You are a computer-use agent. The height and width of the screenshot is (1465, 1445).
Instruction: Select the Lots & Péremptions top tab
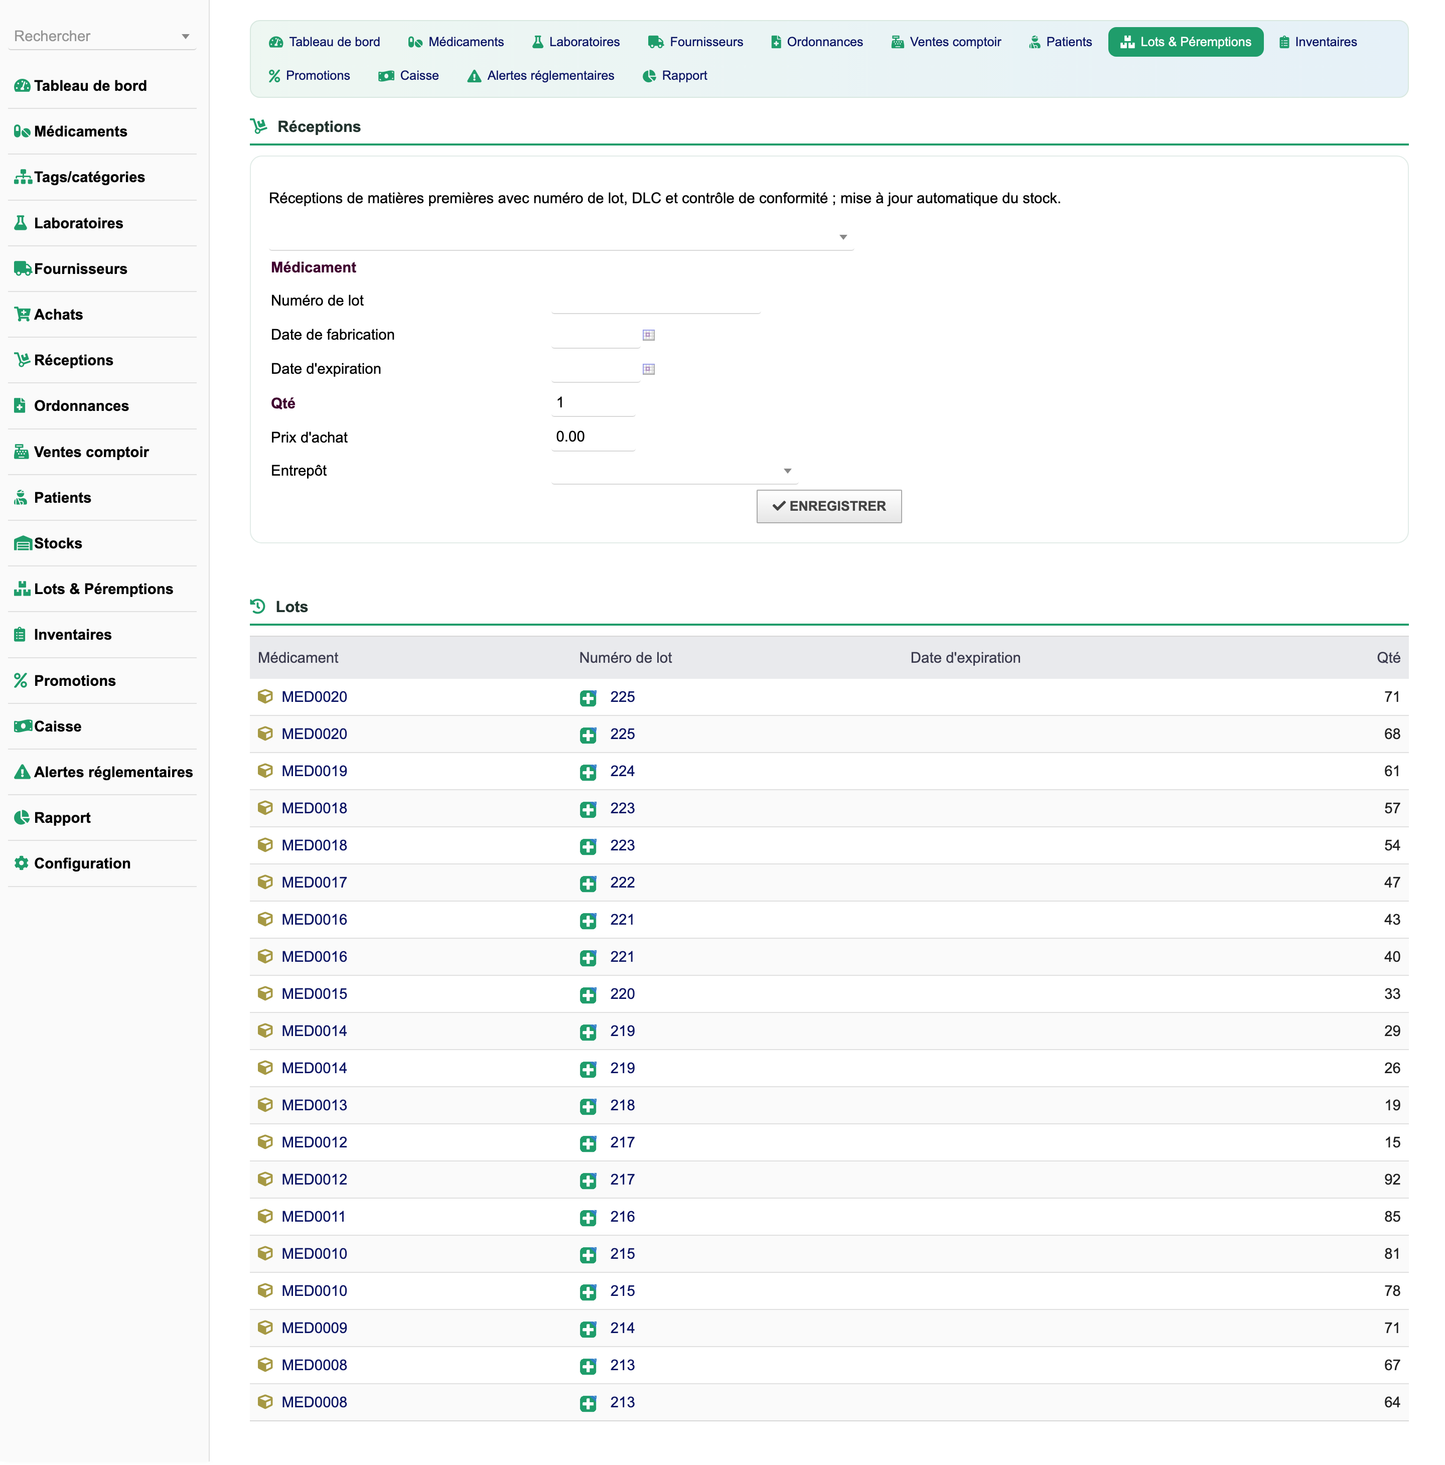pos(1186,42)
